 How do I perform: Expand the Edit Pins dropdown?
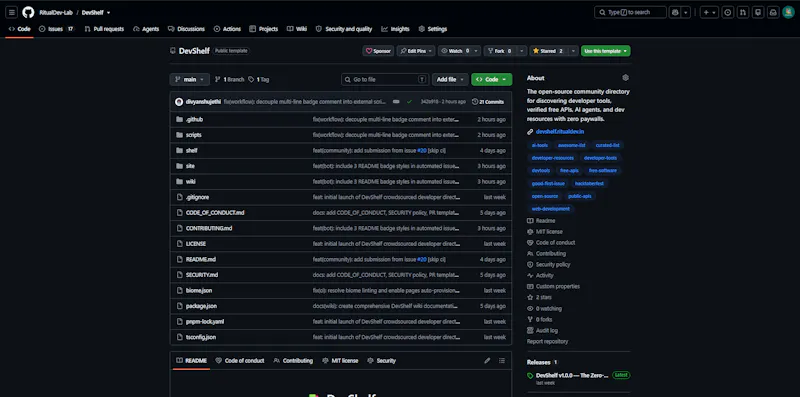coord(416,51)
